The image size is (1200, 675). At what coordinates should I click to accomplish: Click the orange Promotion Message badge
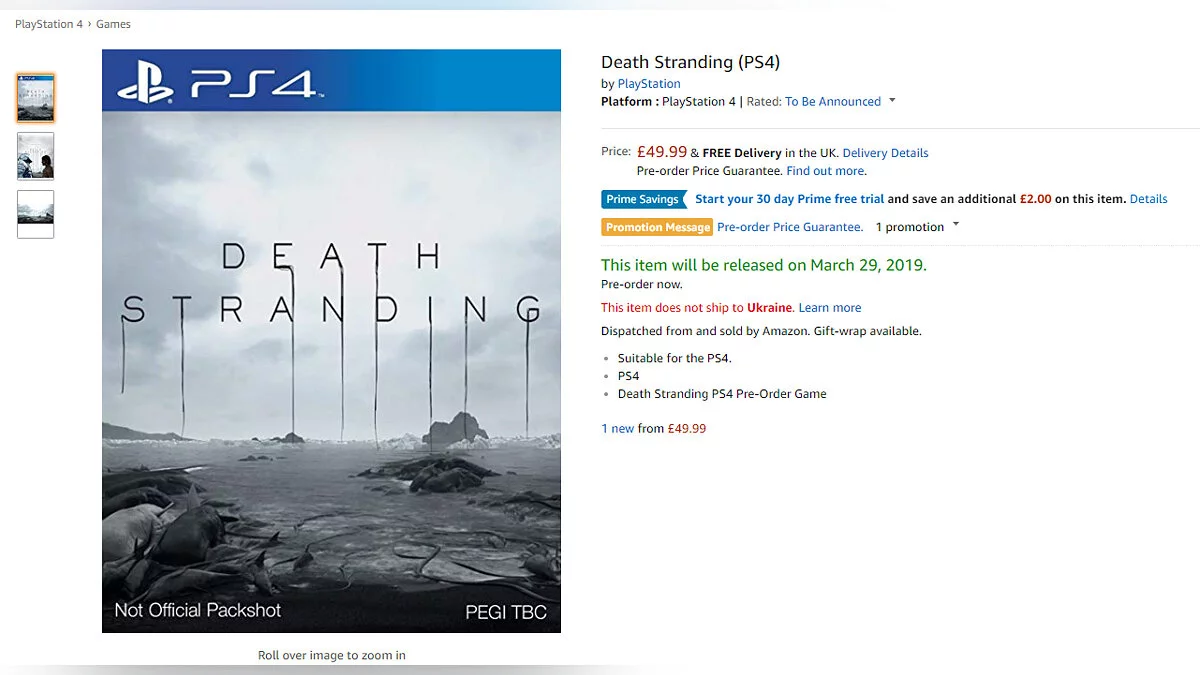pyautogui.click(x=657, y=227)
